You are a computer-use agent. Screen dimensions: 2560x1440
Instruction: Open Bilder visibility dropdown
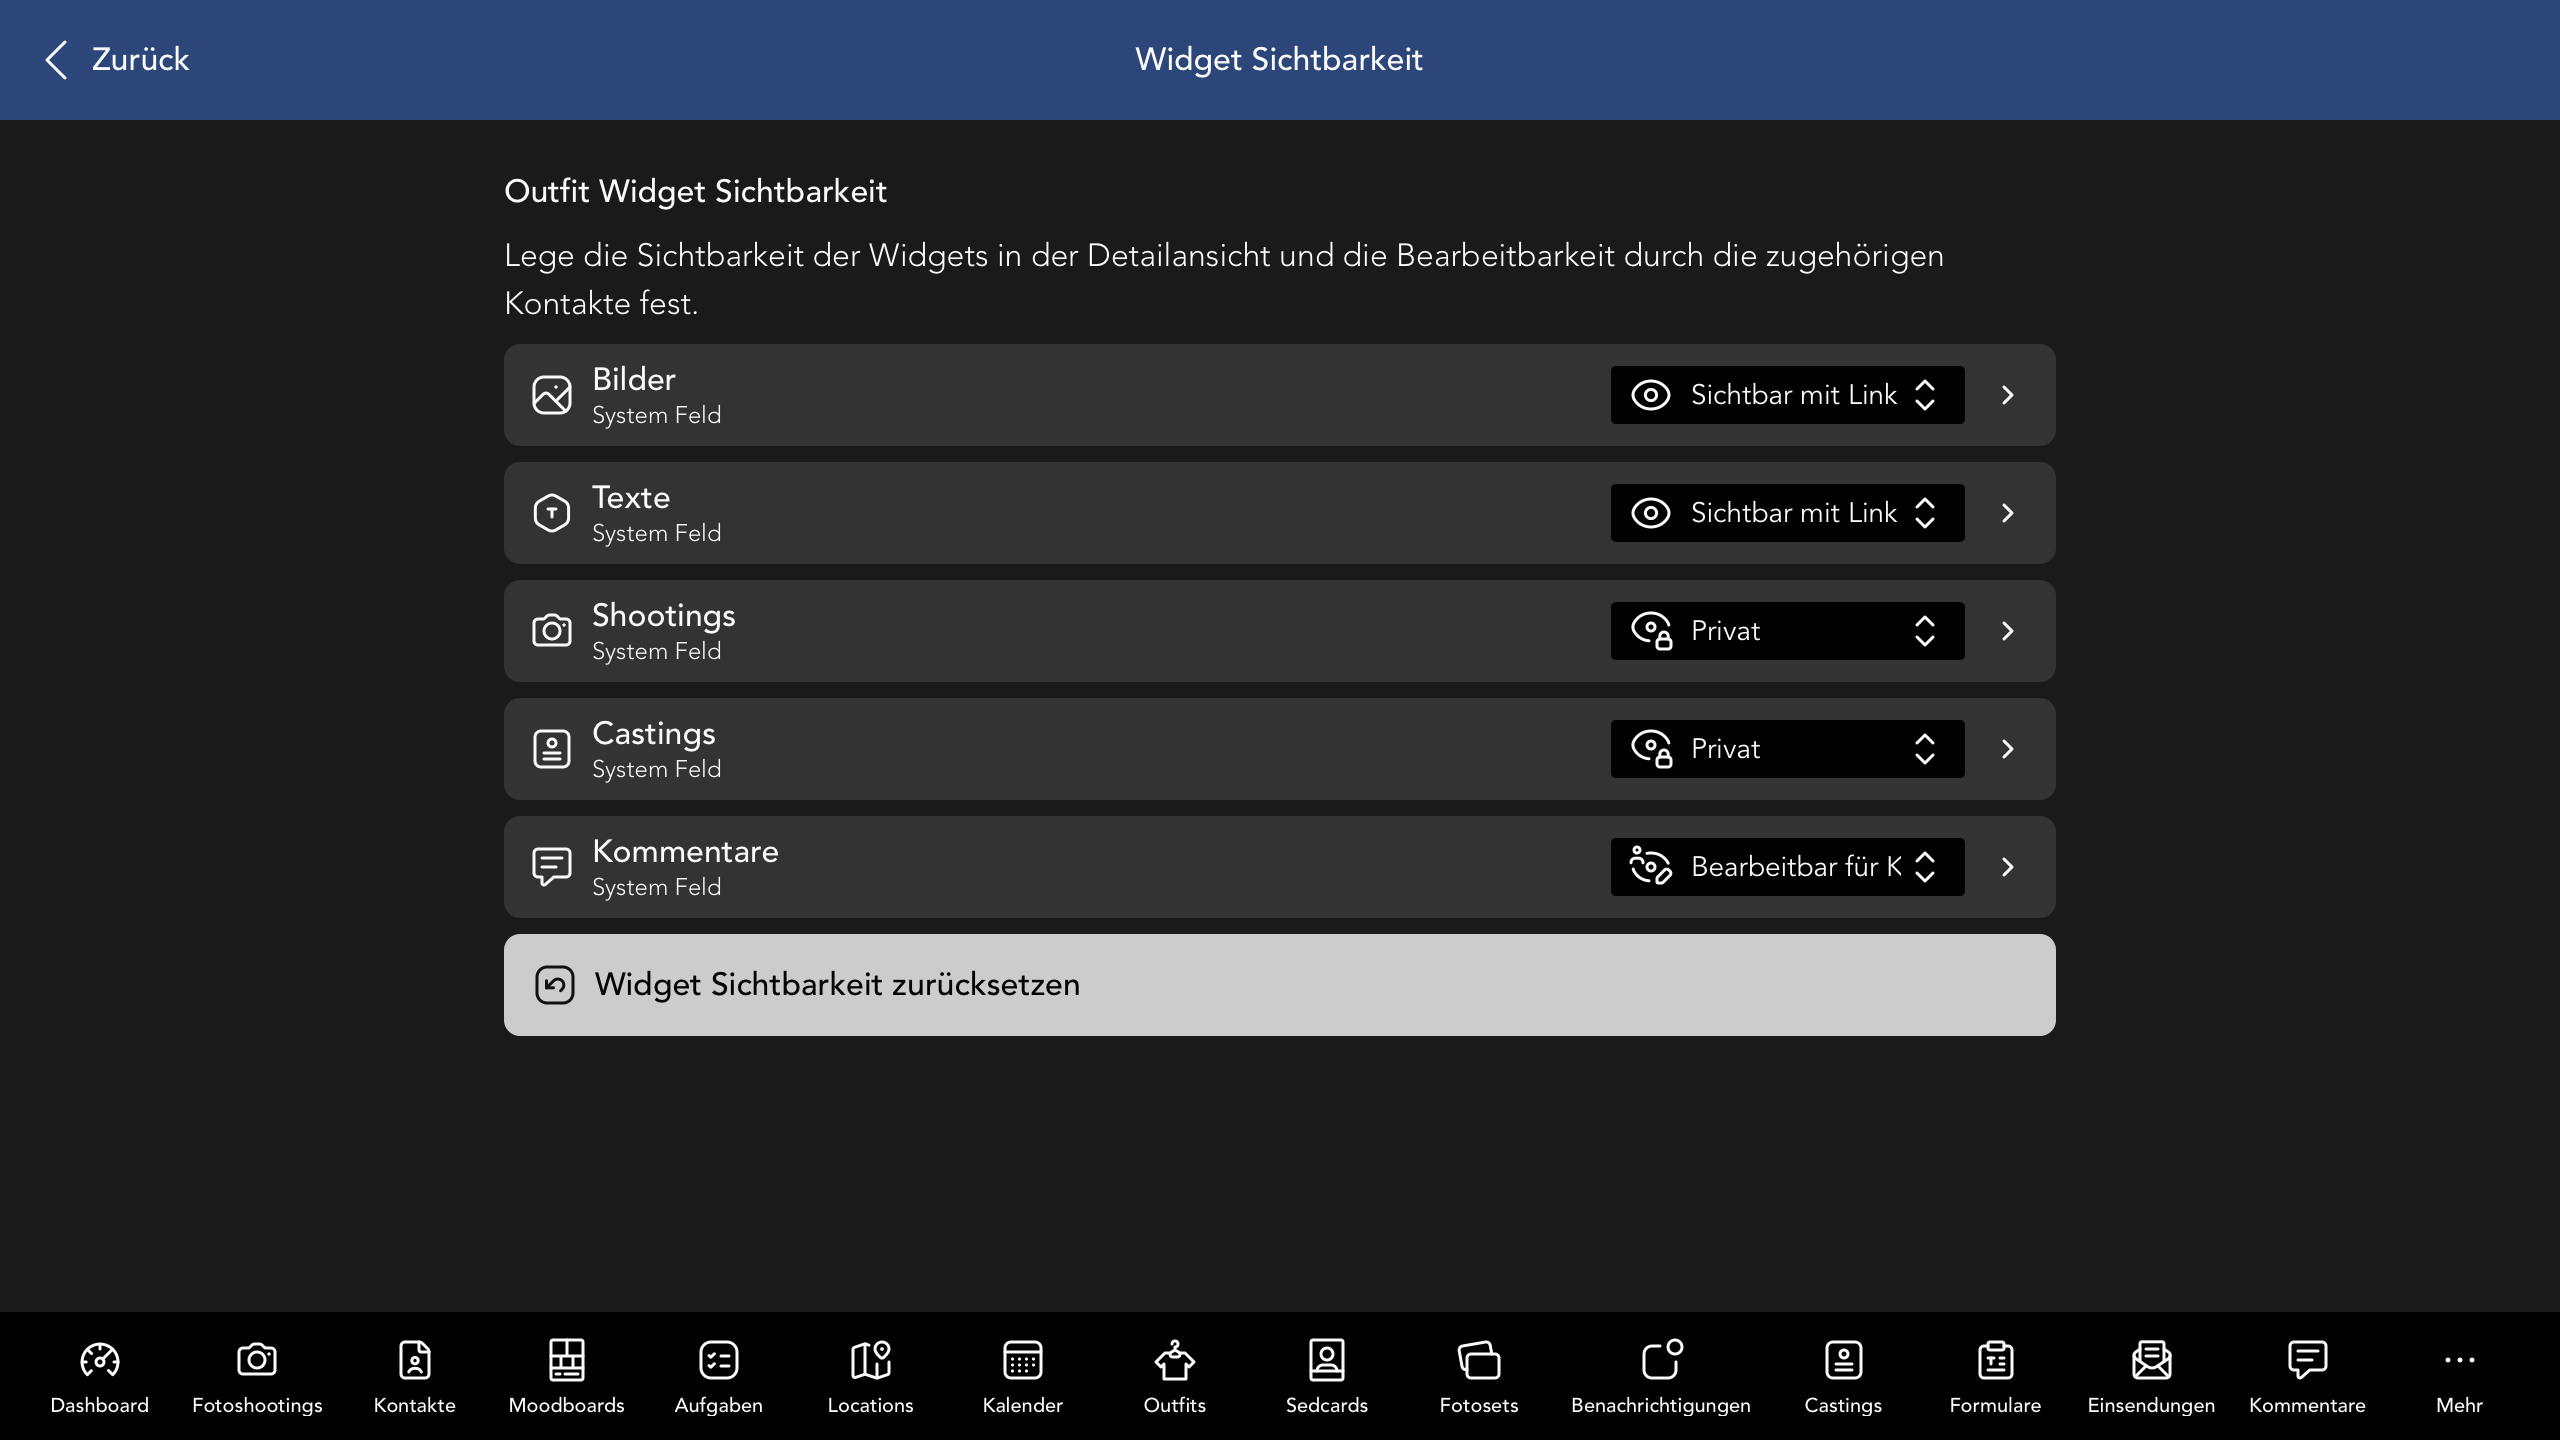(x=1787, y=395)
